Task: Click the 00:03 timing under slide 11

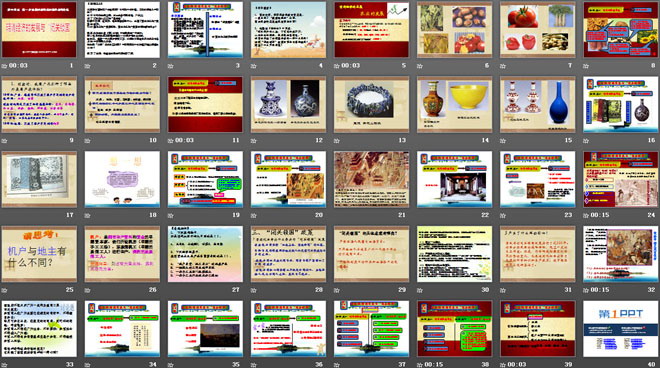Action: click(x=184, y=141)
